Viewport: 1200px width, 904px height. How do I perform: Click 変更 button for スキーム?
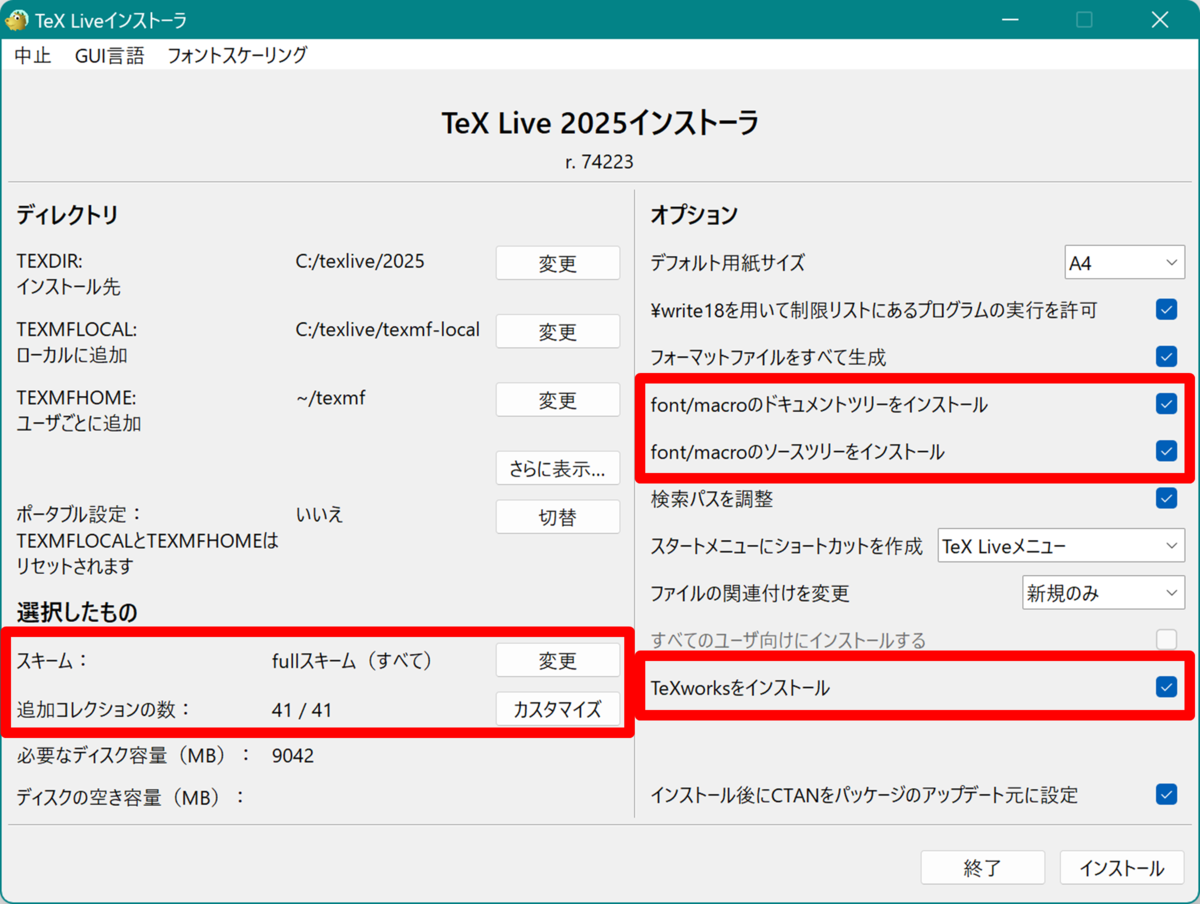click(558, 661)
